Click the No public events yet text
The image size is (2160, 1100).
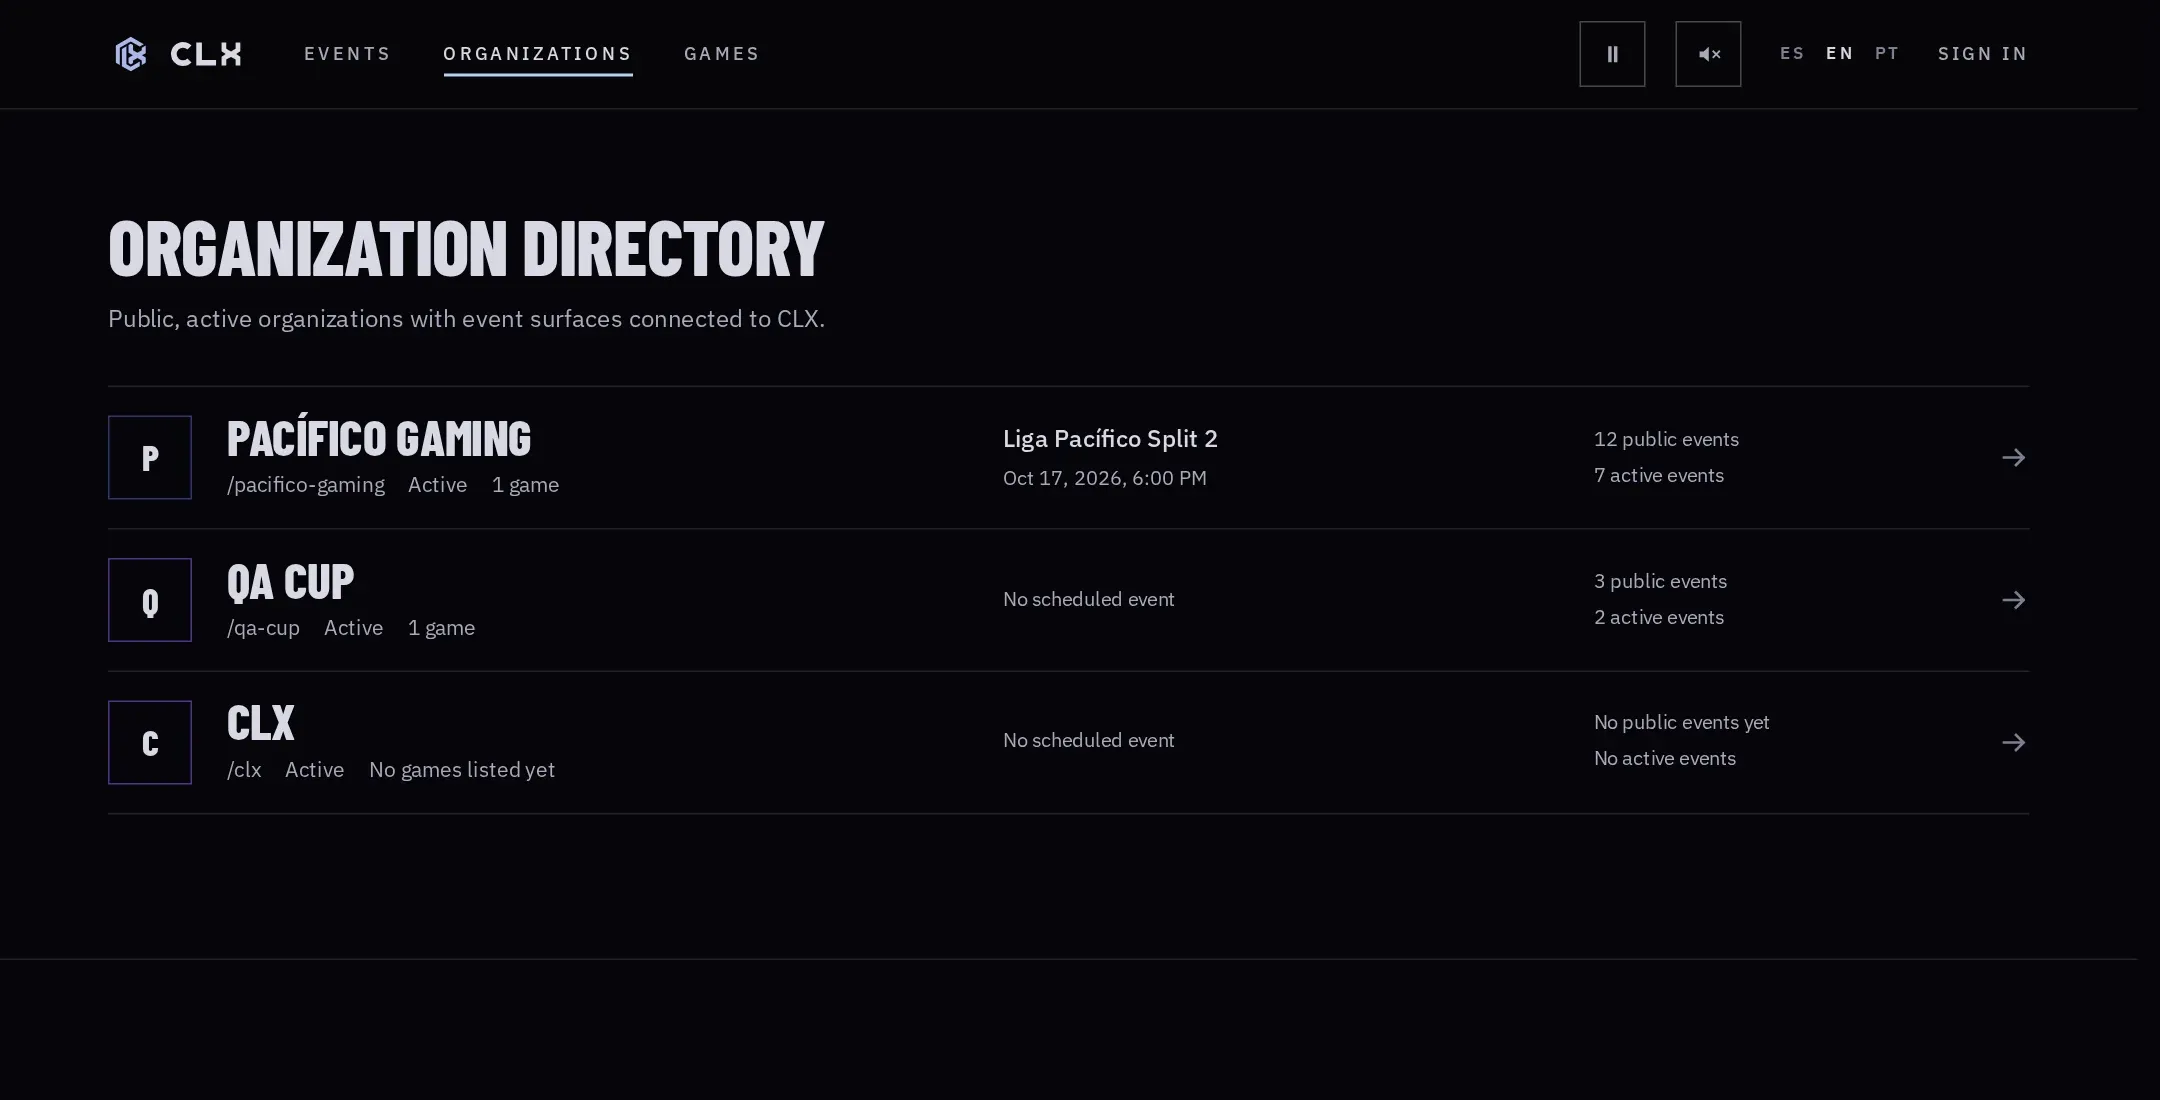tap(1682, 723)
